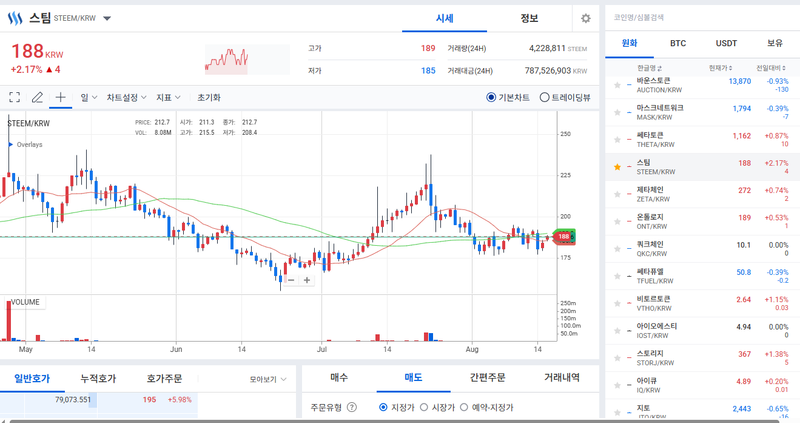The image size is (800, 423).
Task: Click the Overlays play arrow icon
Action: [10, 144]
